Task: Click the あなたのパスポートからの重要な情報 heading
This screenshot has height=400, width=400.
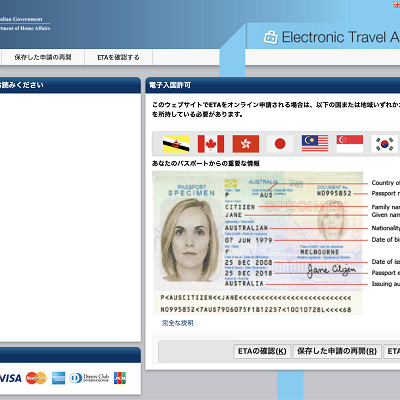Action: tap(206, 163)
